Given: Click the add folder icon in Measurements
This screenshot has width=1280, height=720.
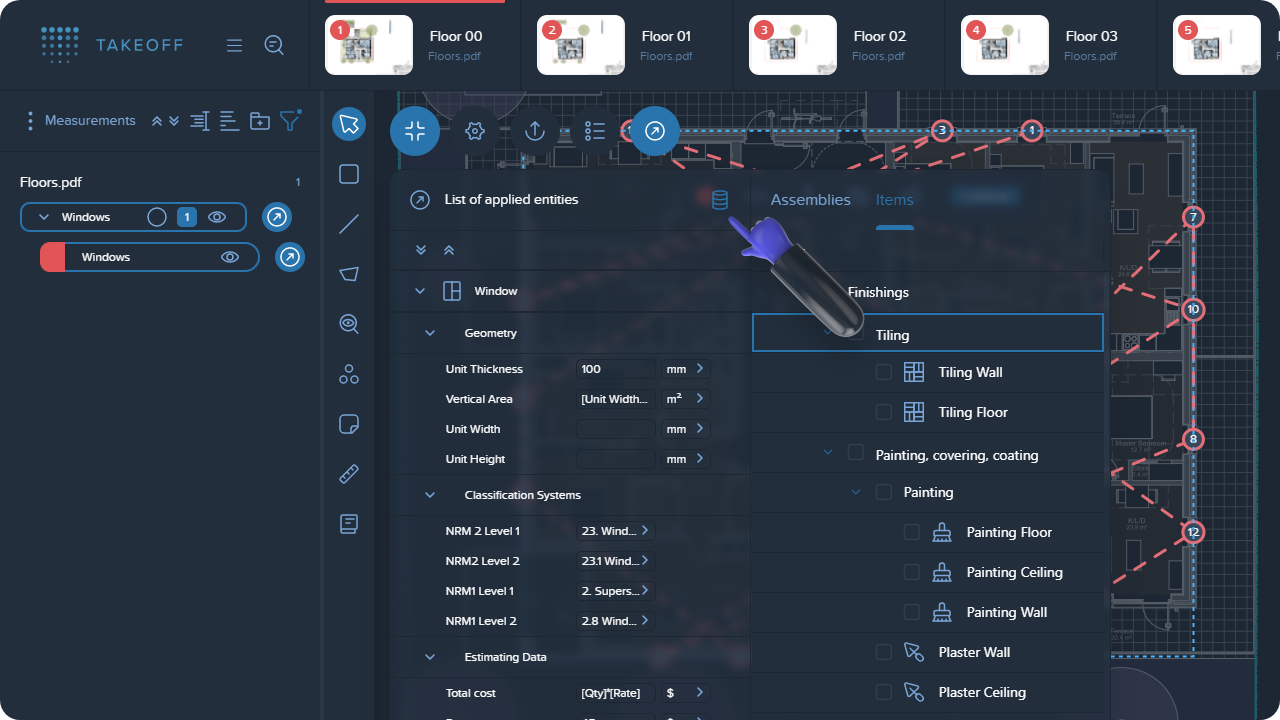Looking at the screenshot, I should pyautogui.click(x=260, y=121).
